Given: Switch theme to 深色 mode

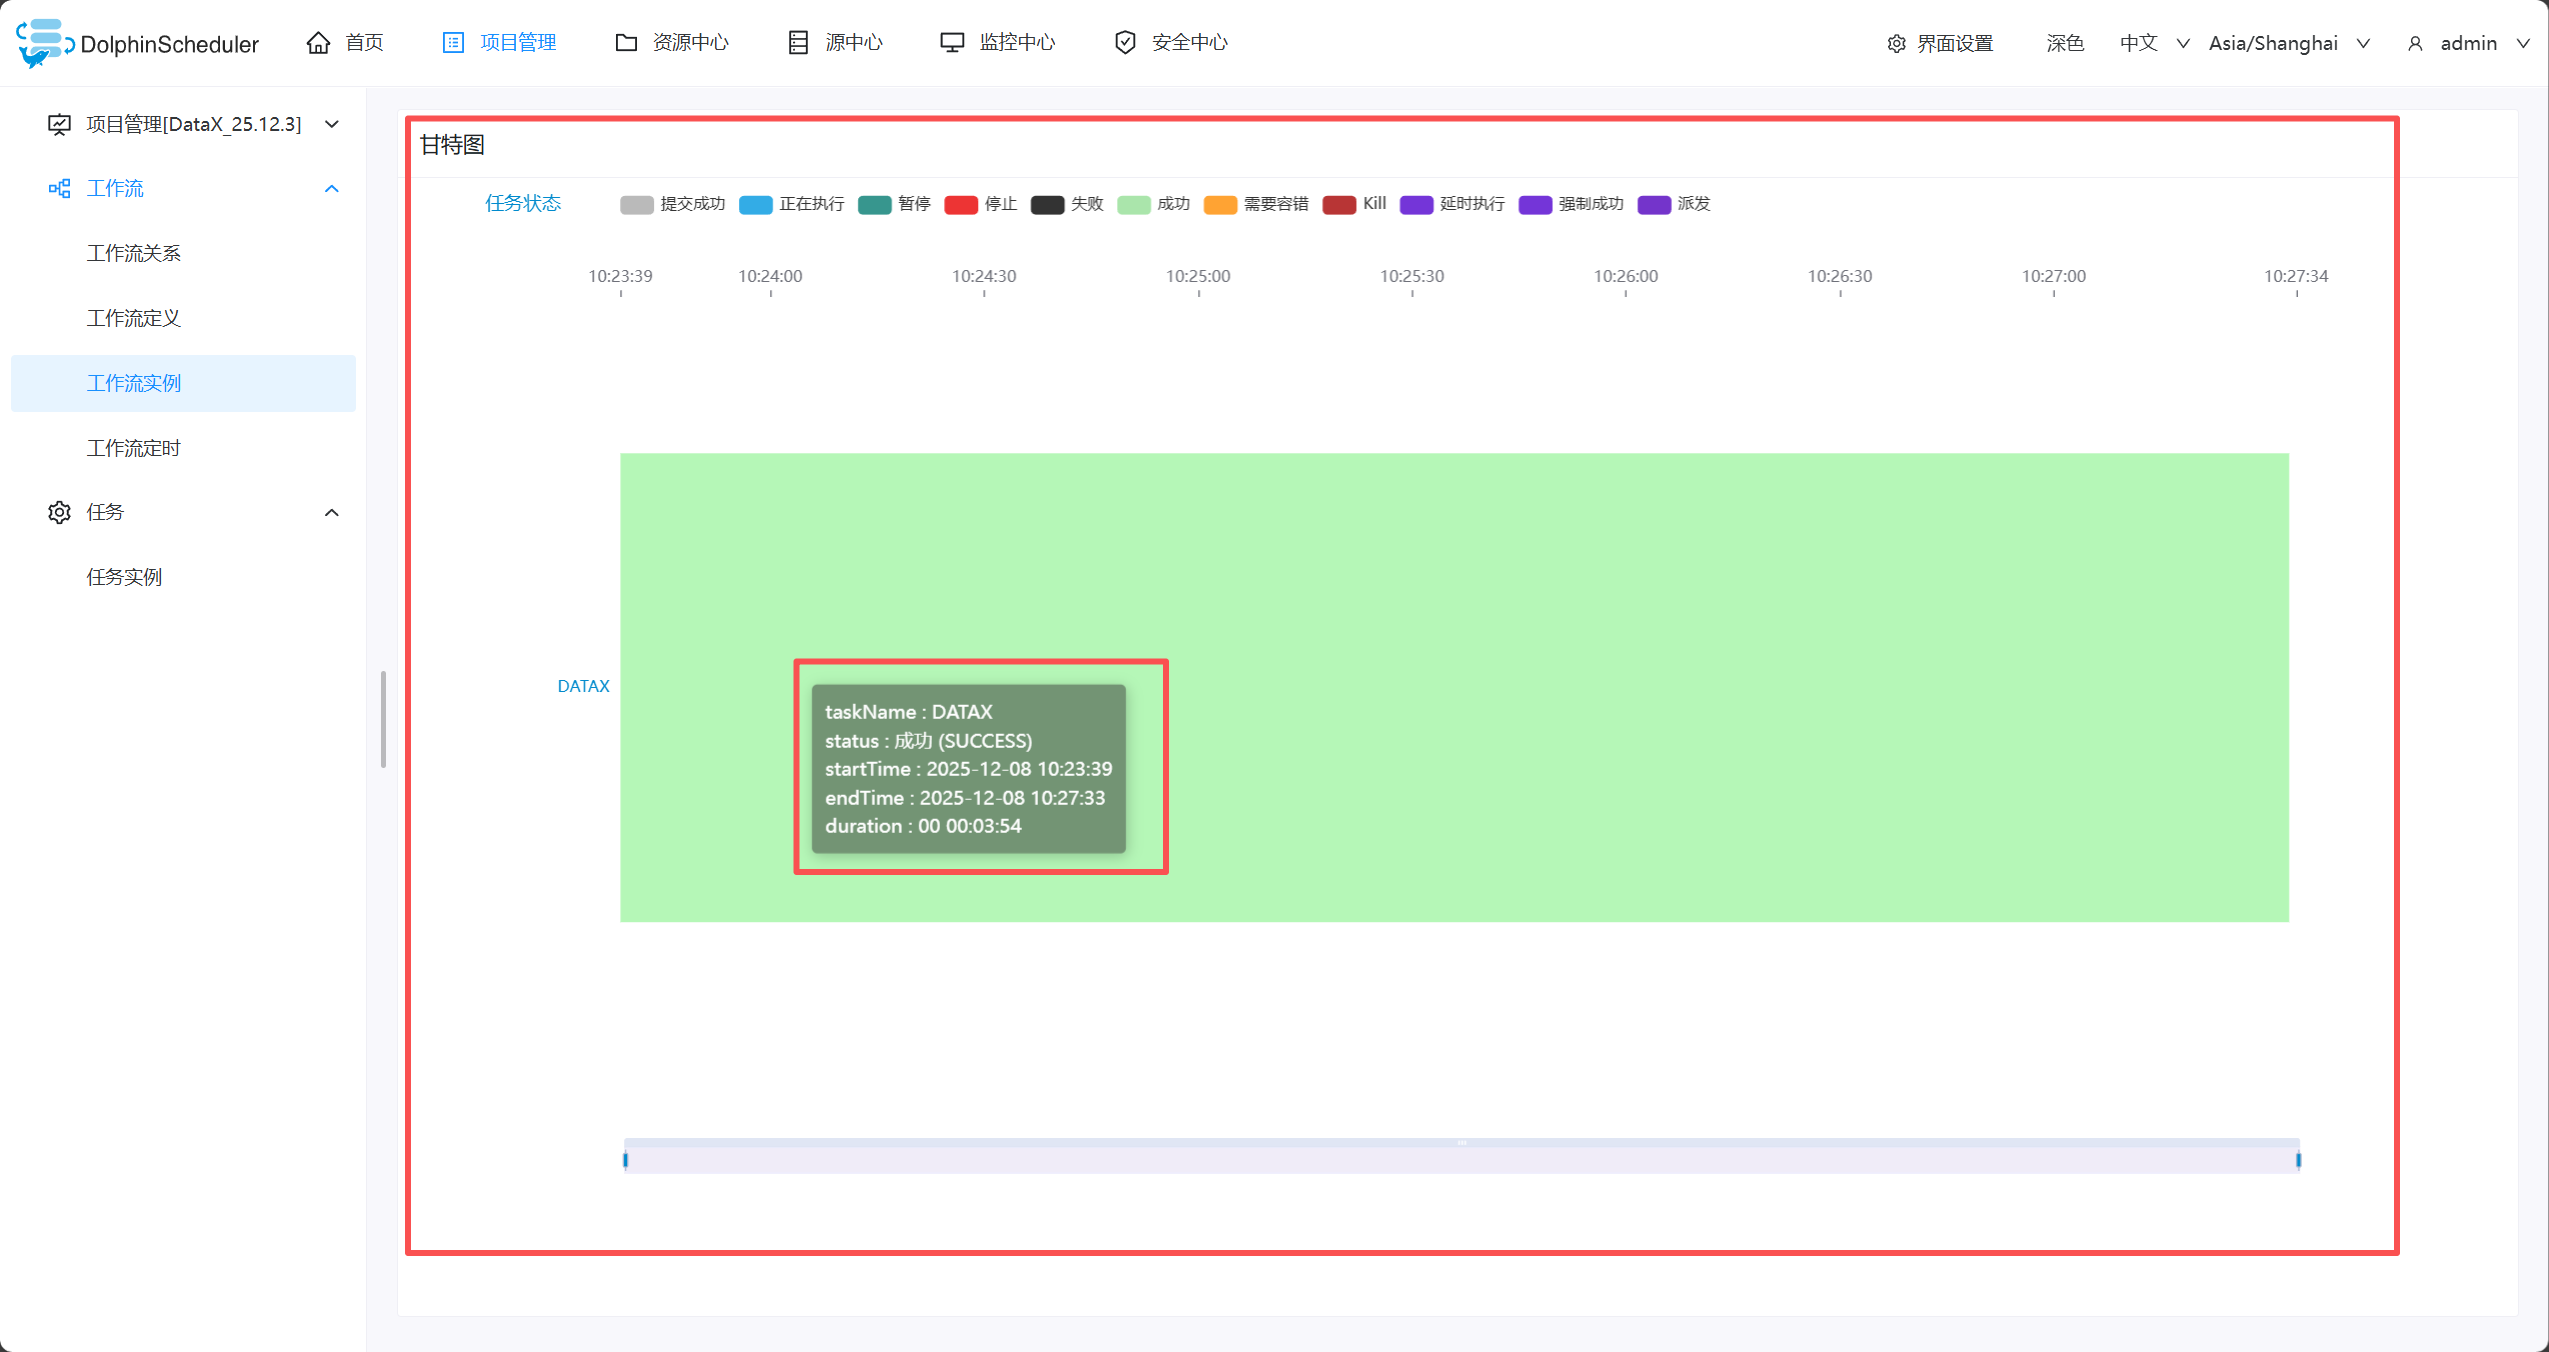Looking at the screenshot, I should [x=2064, y=43].
